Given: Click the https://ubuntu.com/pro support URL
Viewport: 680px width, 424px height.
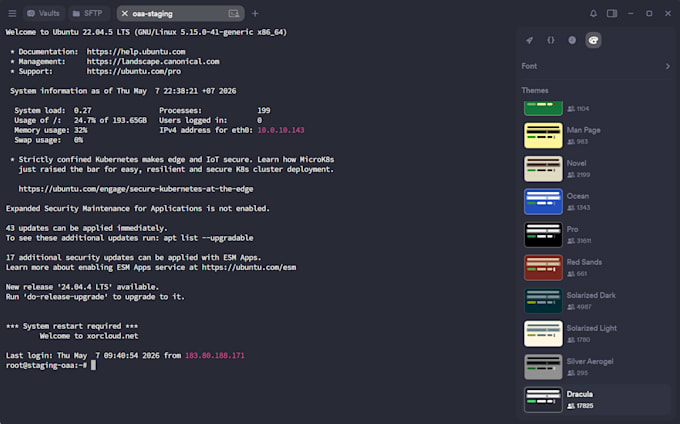Looking at the screenshot, I should click(134, 71).
